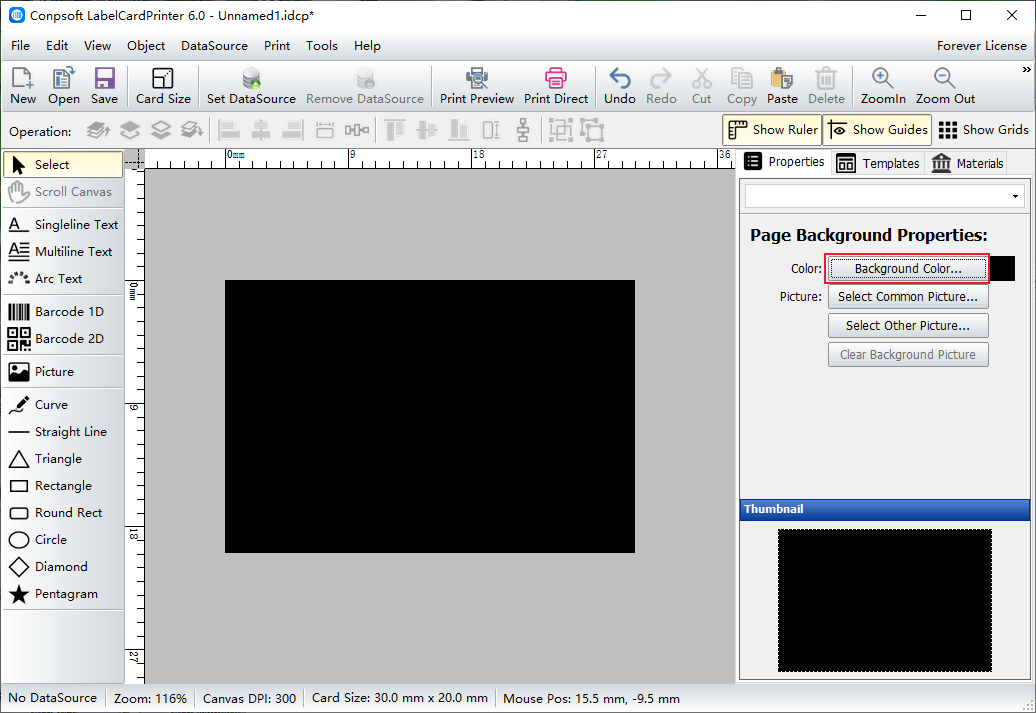Click the Forever License label
Image resolution: width=1036 pixels, height=713 pixels.
pyautogui.click(x=981, y=46)
